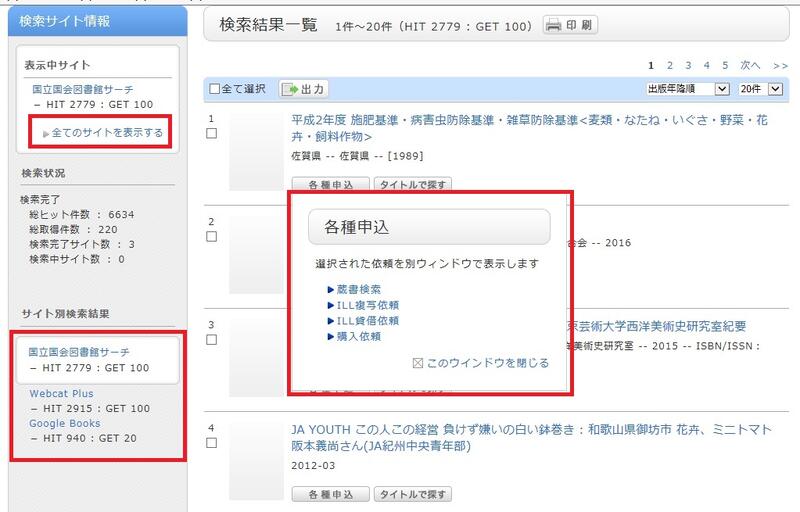This screenshot has height=512, width=800.
Task: Close the 各種申込 popup window
Action: click(481, 363)
